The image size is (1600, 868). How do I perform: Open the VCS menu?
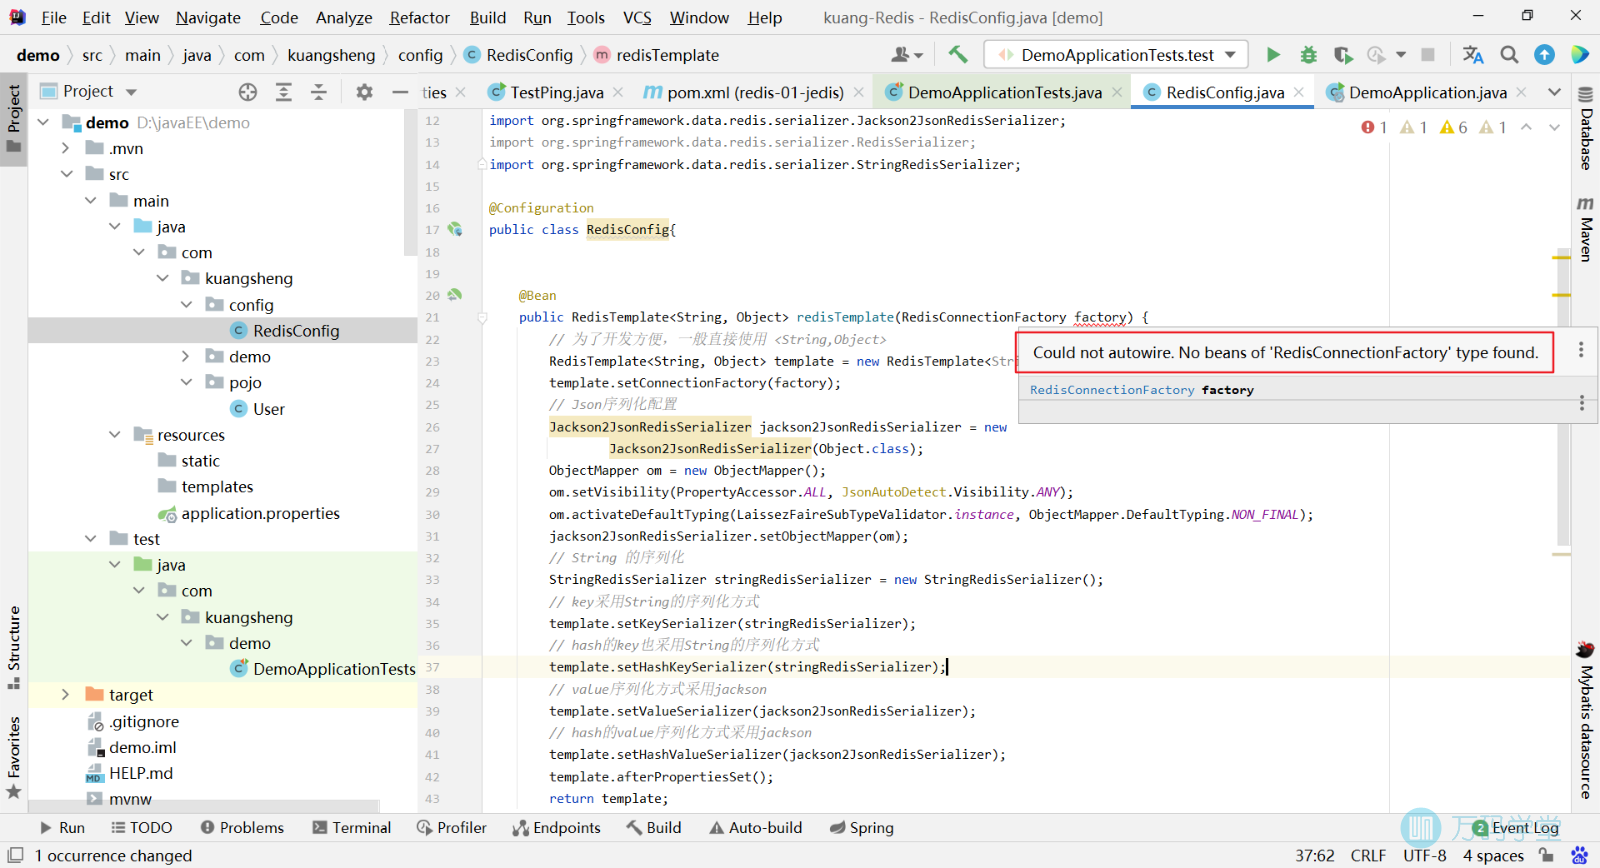637,17
